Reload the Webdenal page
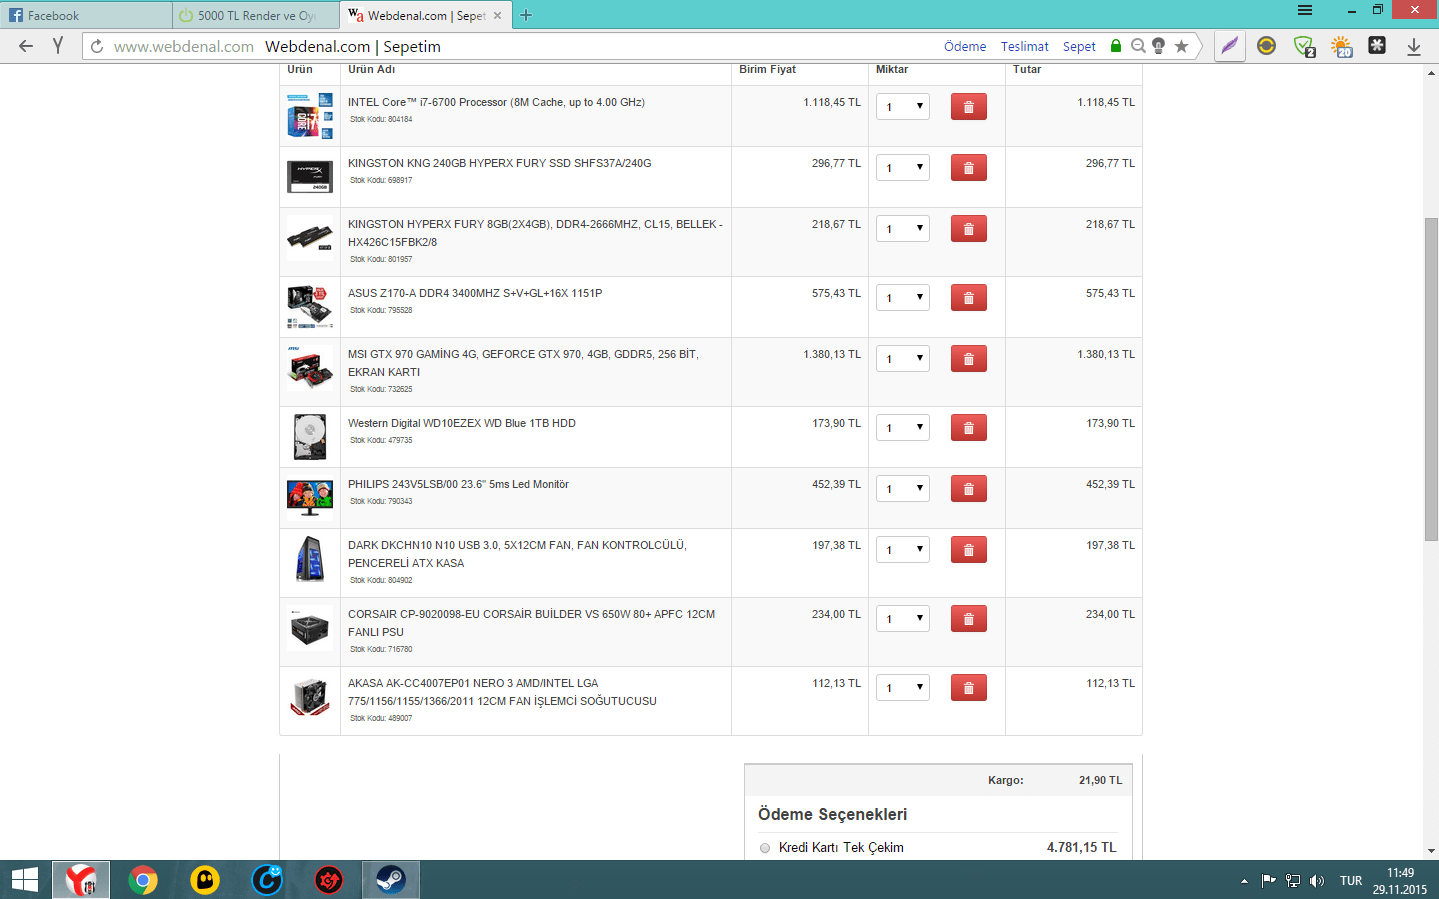1439x899 pixels. click(x=97, y=46)
